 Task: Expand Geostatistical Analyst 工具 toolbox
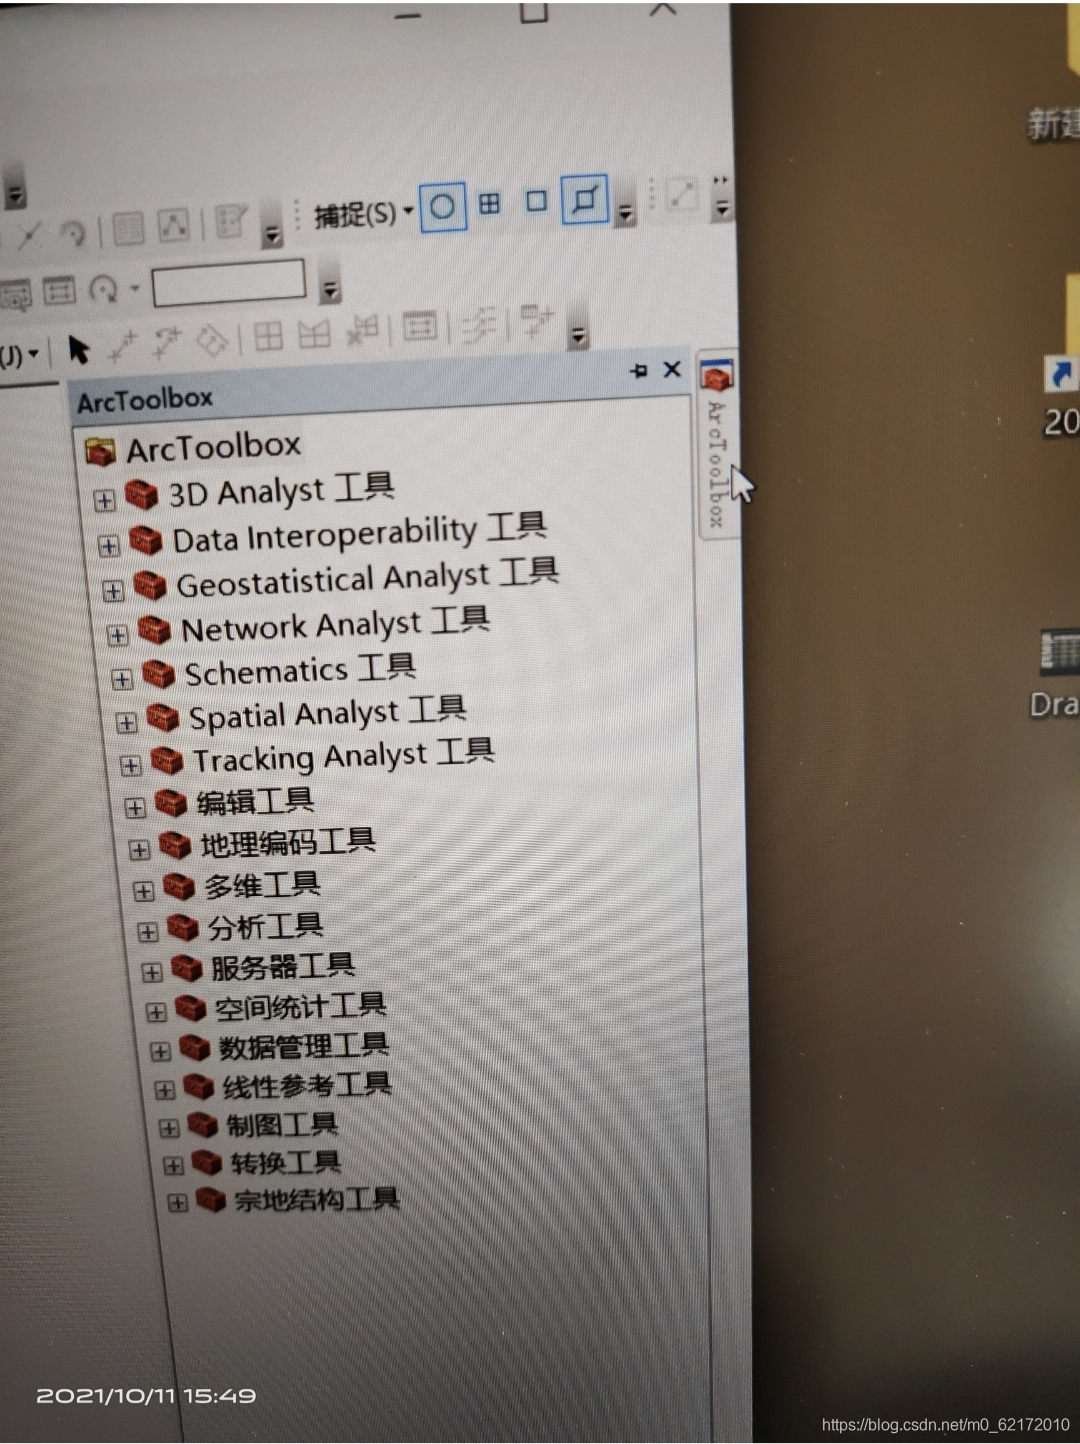(x=113, y=591)
